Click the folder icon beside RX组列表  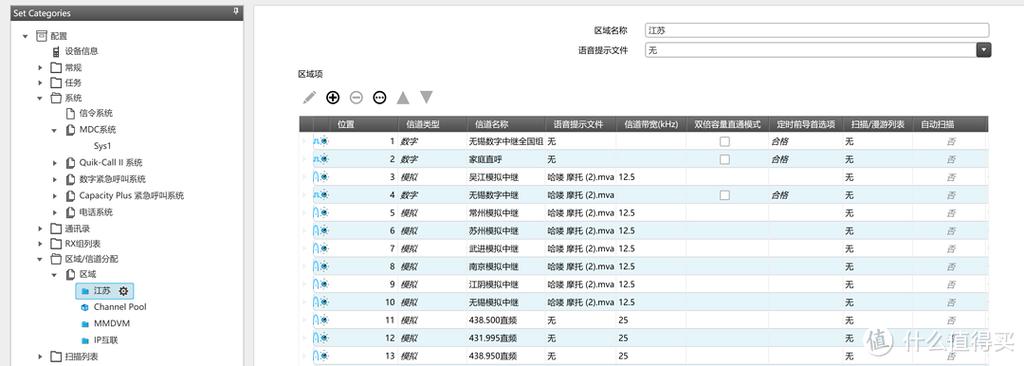pyautogui.click(x=56, y=244)
